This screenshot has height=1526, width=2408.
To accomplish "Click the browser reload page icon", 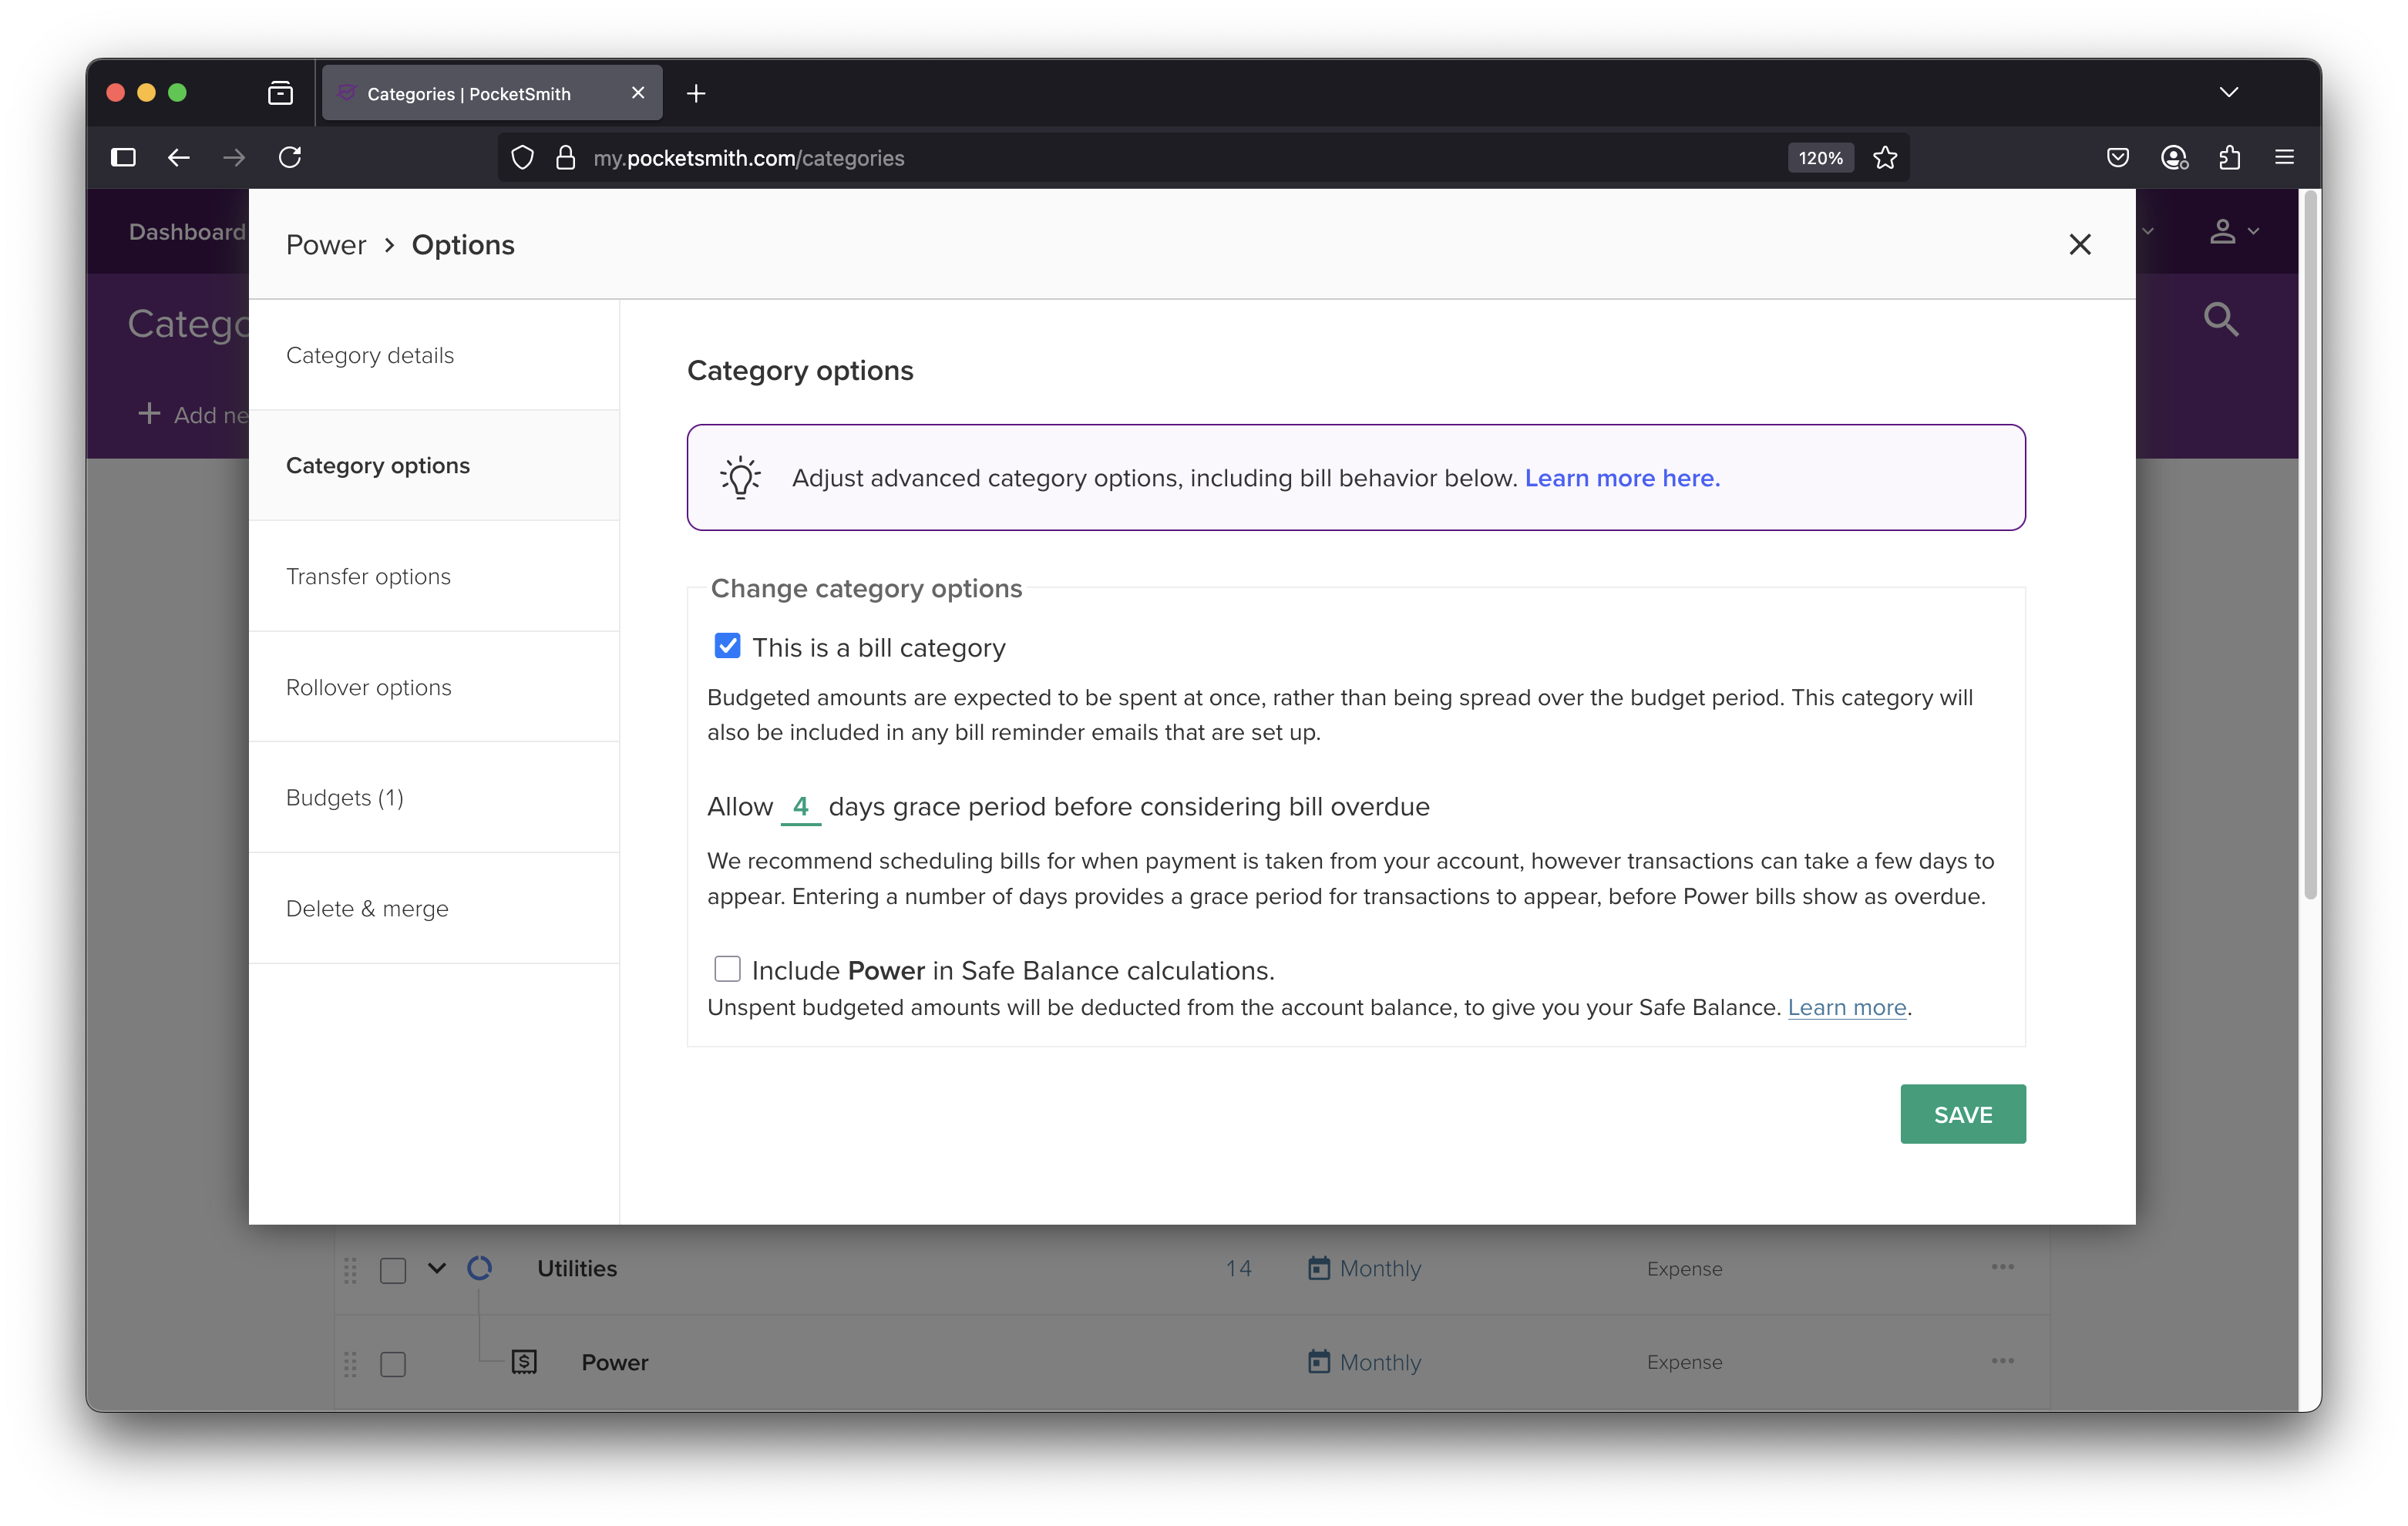I will pyautogui.click(x=290, y=158).
